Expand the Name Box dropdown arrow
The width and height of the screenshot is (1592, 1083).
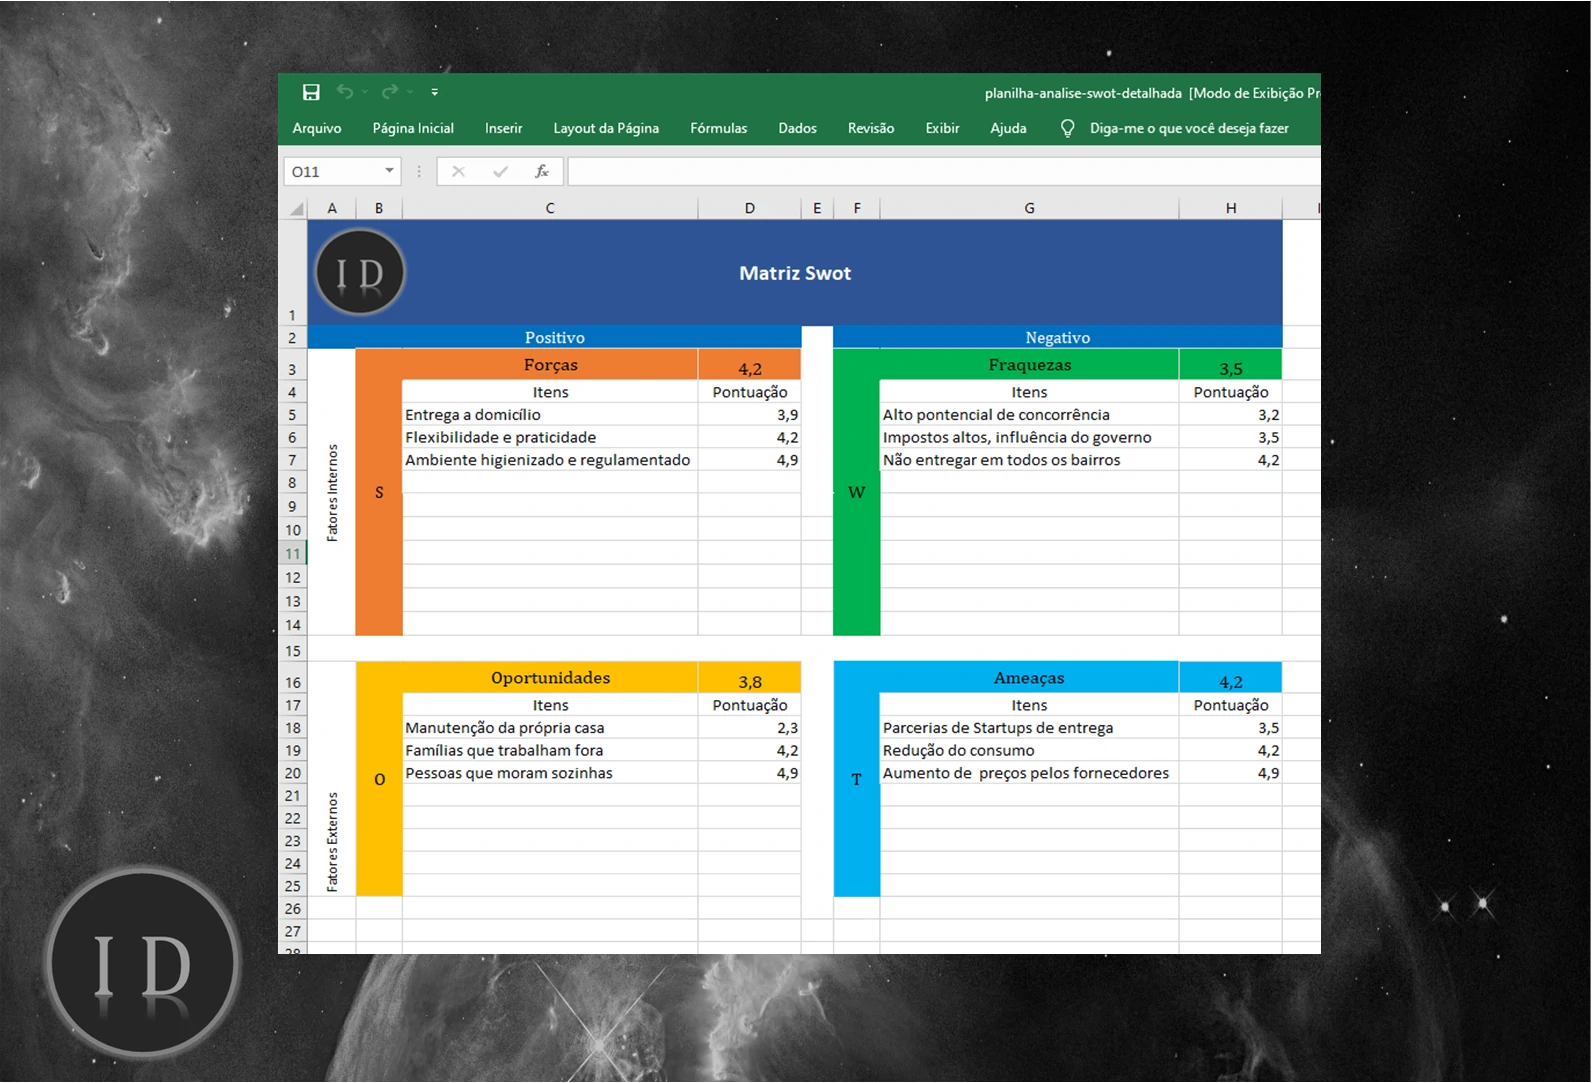click(389, 171)
